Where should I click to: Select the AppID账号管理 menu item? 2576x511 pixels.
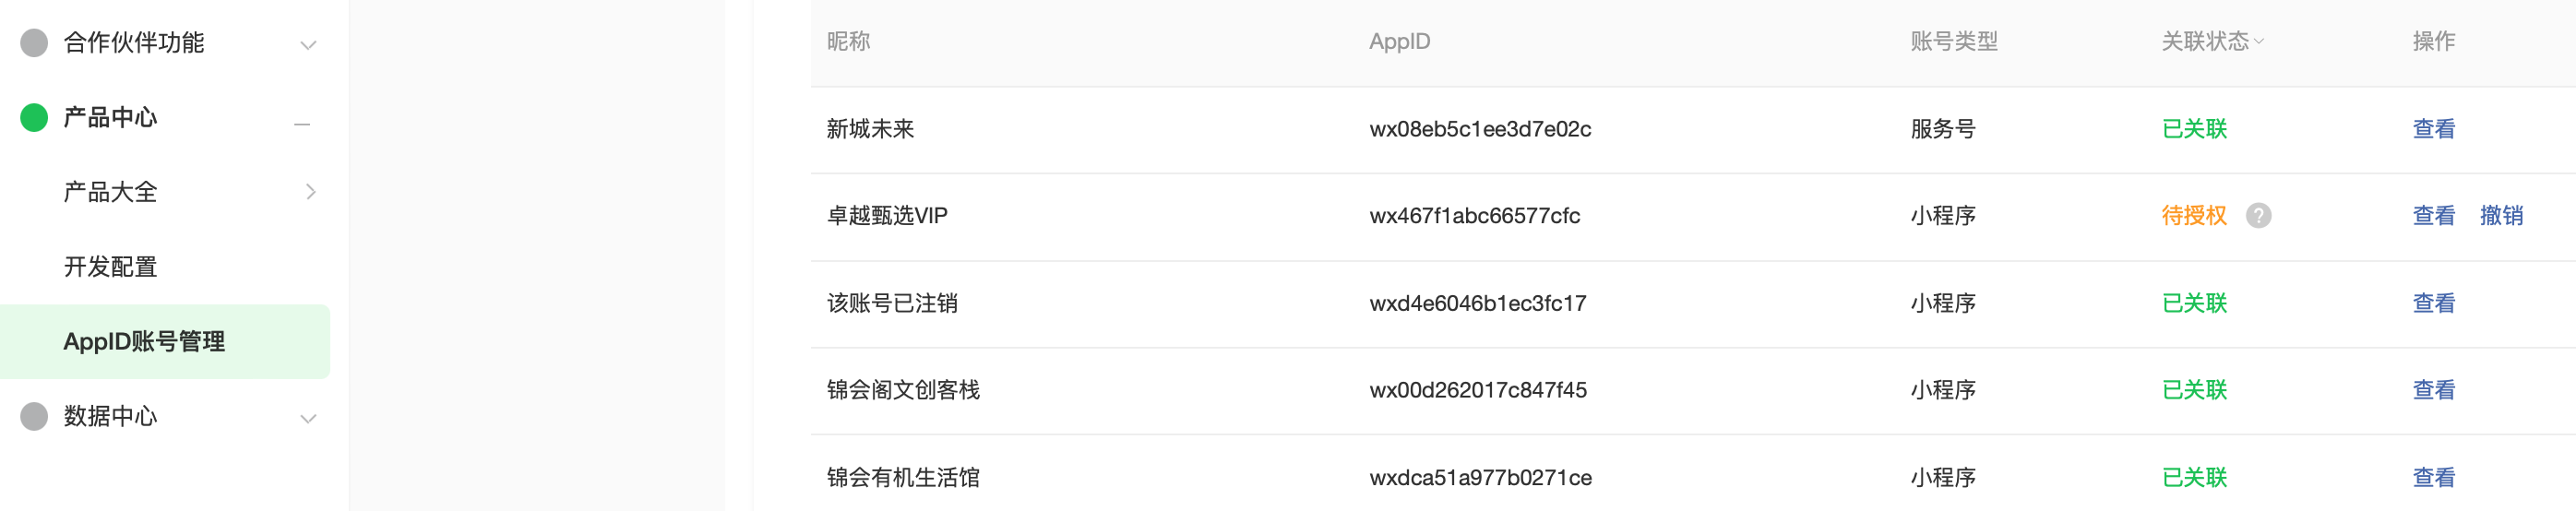144,341
